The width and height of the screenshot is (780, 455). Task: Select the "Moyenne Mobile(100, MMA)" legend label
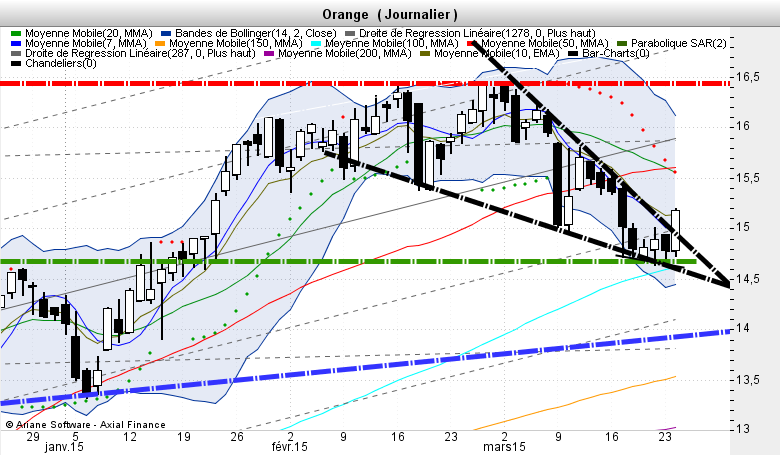coord(391,43)
